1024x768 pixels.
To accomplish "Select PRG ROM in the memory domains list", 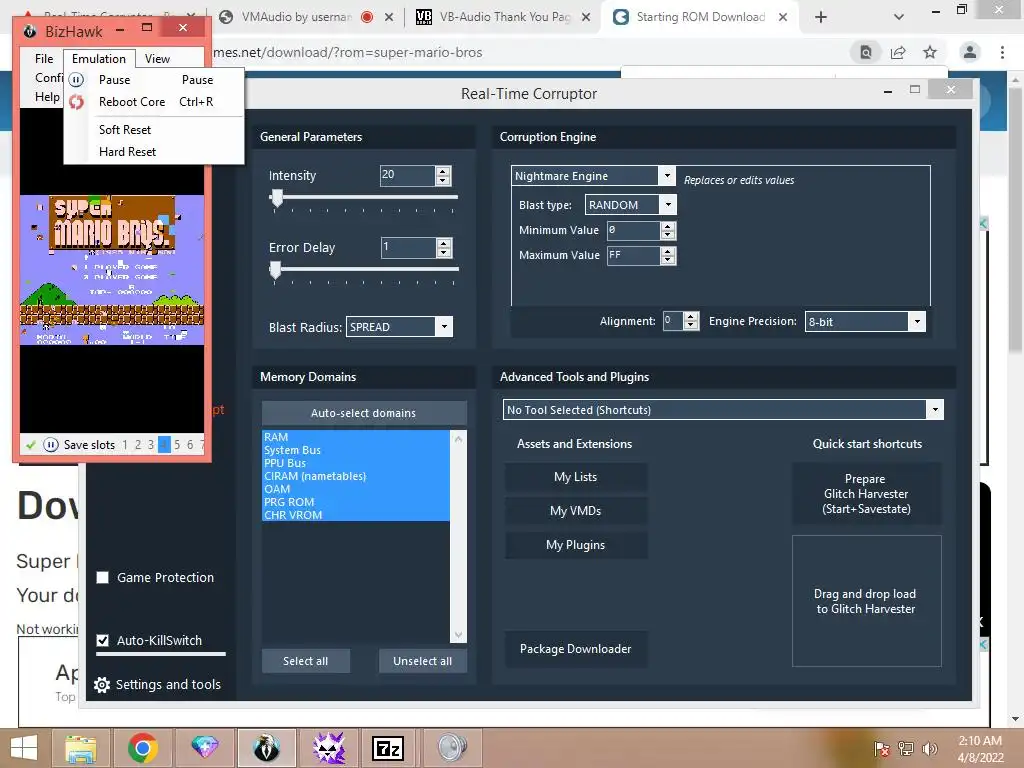I will pos(356,502).
